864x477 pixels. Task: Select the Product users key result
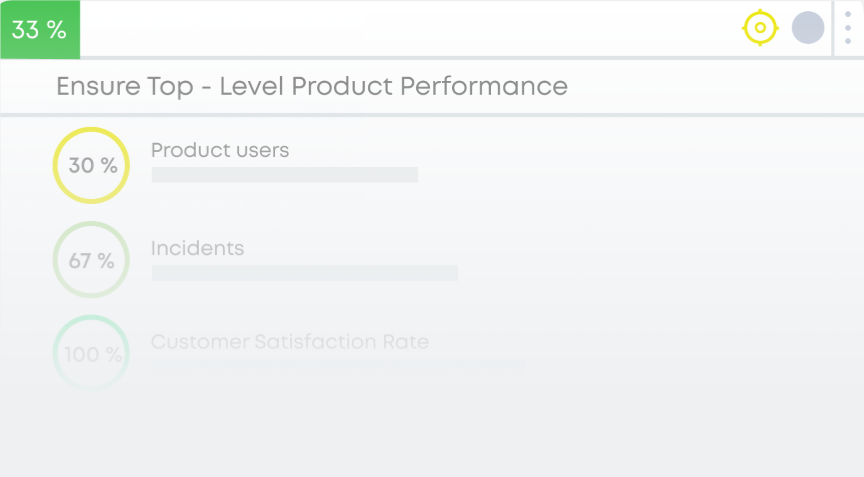pos(220,151)
